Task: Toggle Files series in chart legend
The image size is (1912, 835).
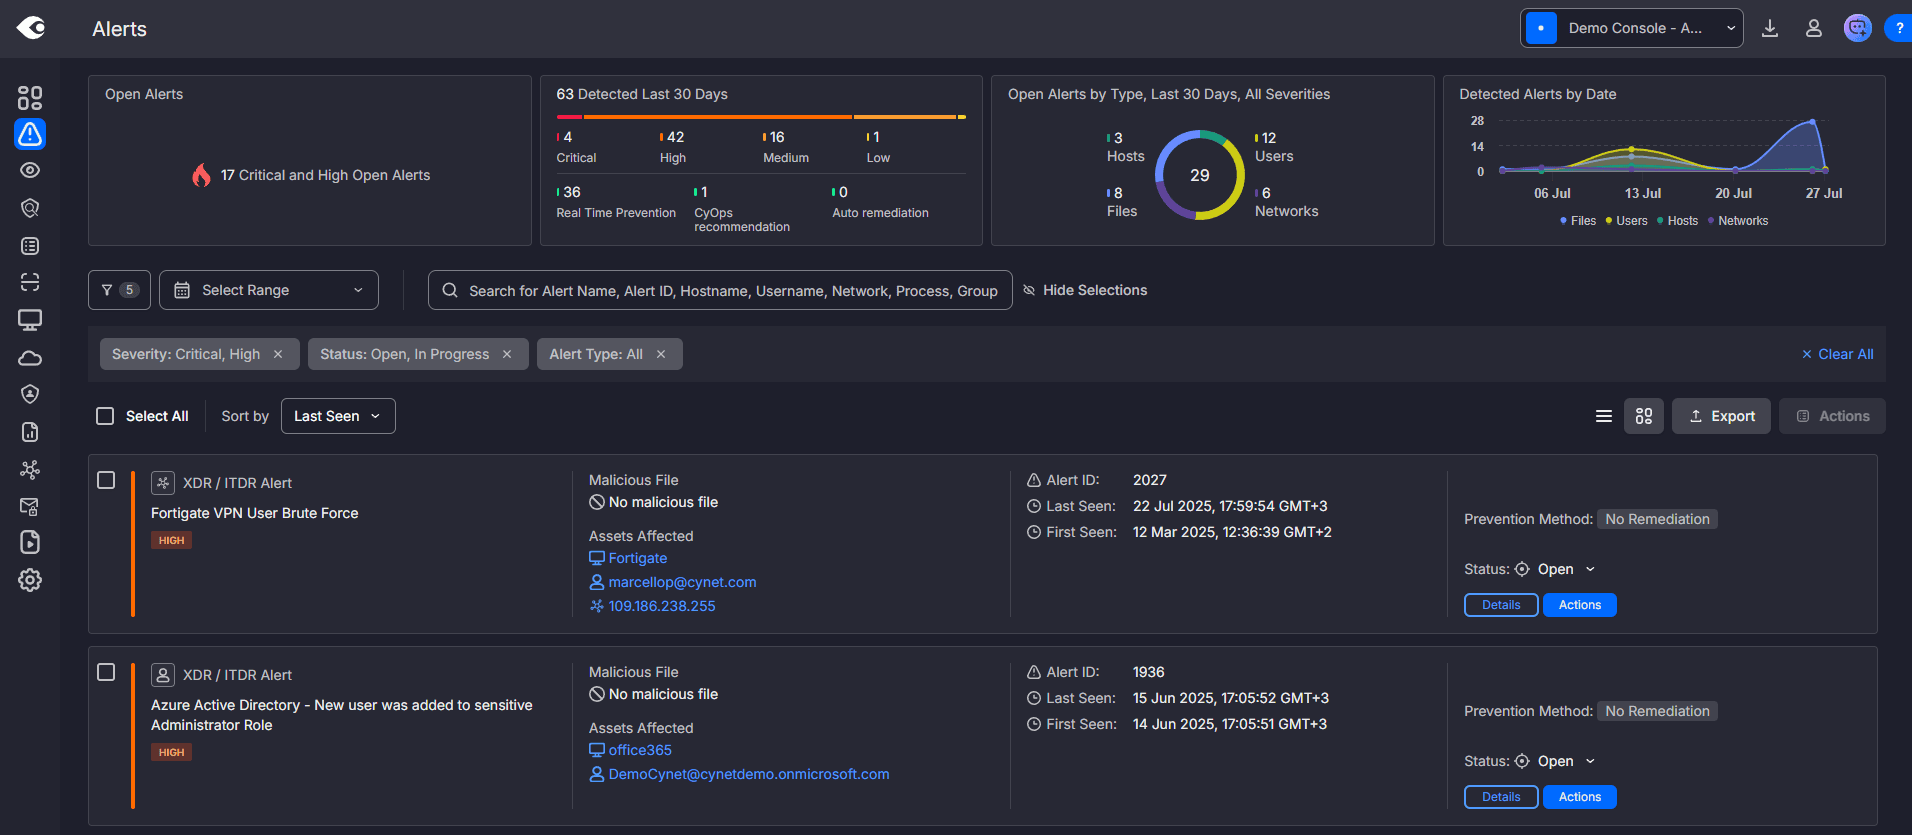Action: tap(1578, 221)
